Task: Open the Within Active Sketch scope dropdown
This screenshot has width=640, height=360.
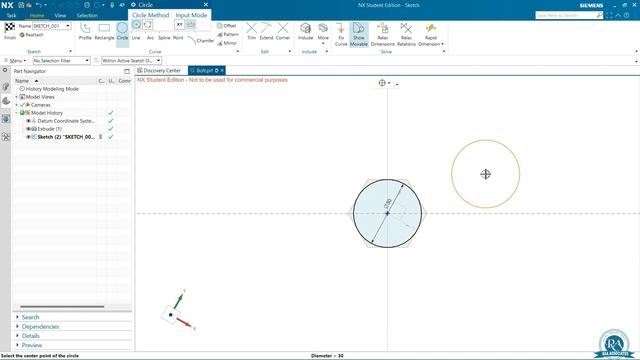Action: pos(159,60)
